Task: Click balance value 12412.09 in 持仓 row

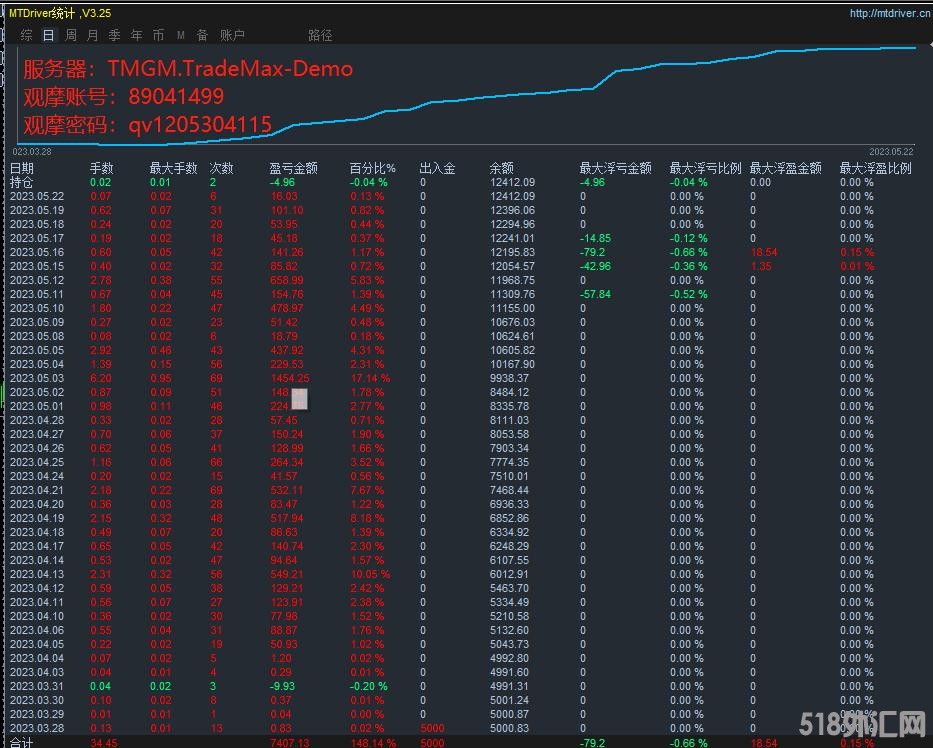Action: point(512,183)
